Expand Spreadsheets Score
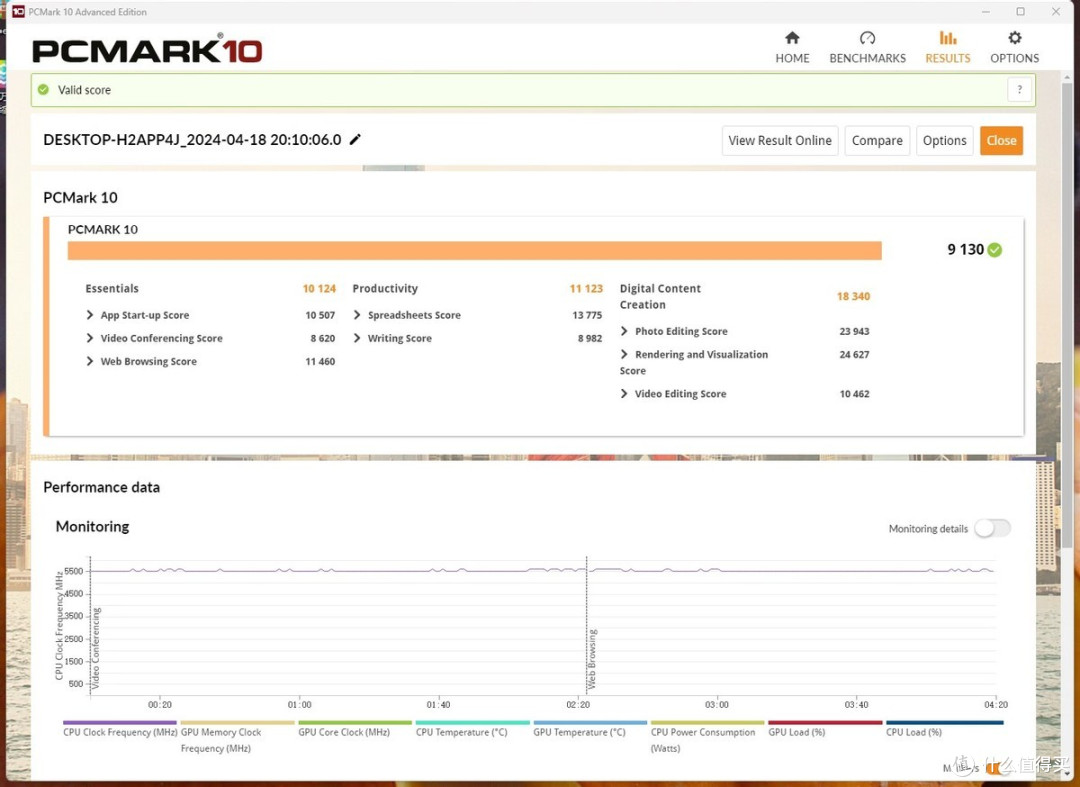The width and height of the screenshot is (1080, 787). click(x=357, y=315)
